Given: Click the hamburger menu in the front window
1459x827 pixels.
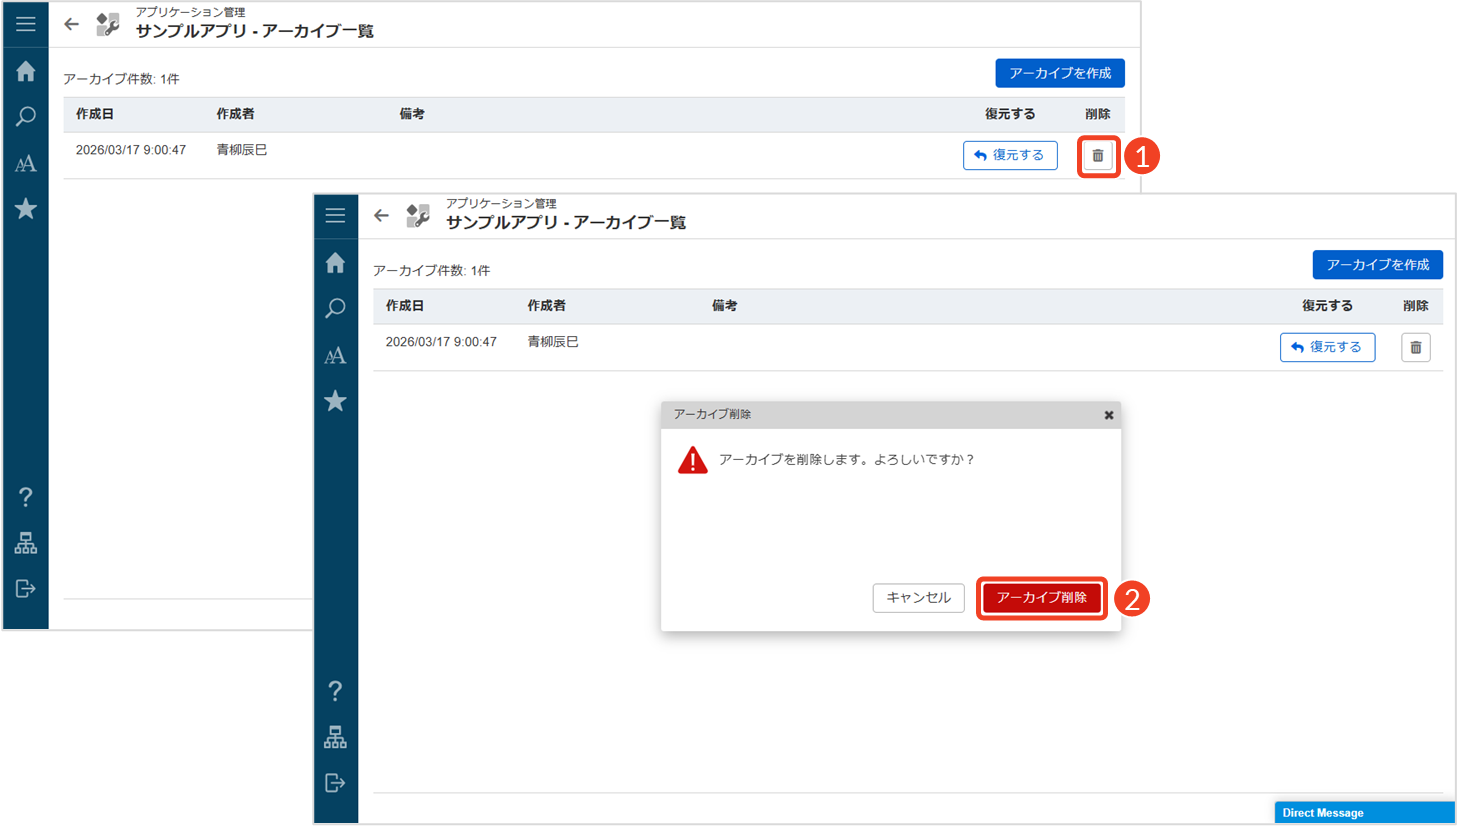Looking at the screenshot, I should point(335,216).
